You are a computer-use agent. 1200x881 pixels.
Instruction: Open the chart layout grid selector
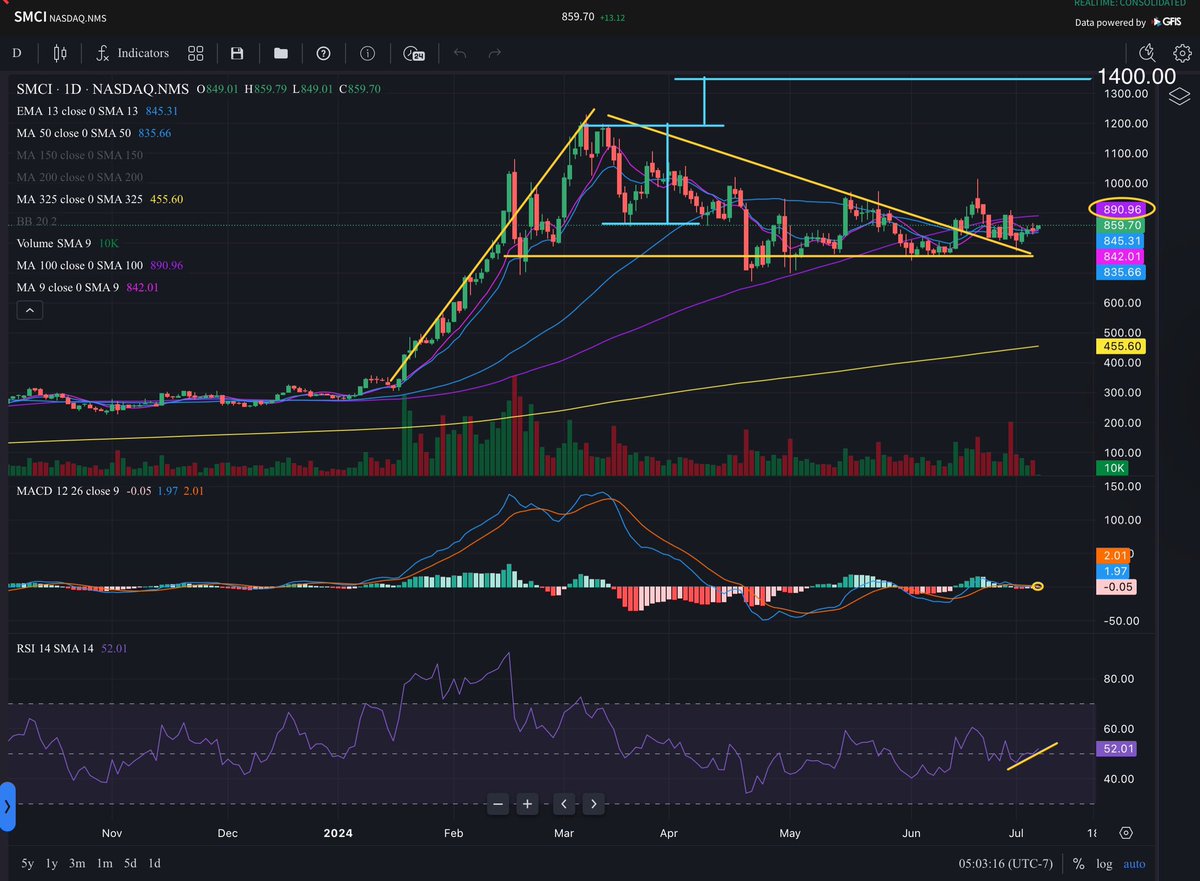tap(196, 53)
